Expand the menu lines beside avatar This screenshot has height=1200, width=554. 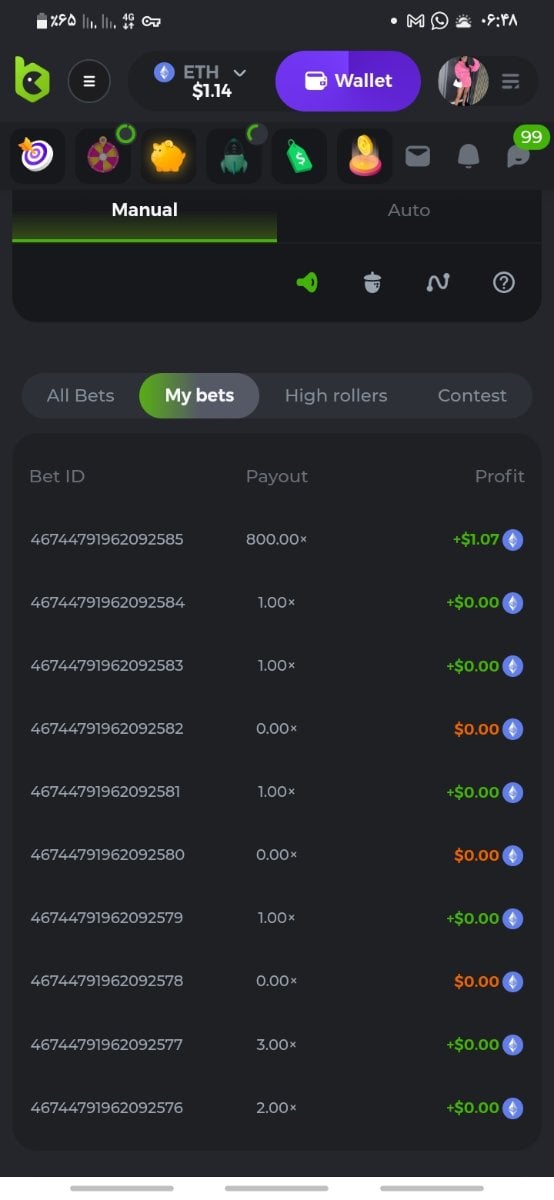[511, 81]
